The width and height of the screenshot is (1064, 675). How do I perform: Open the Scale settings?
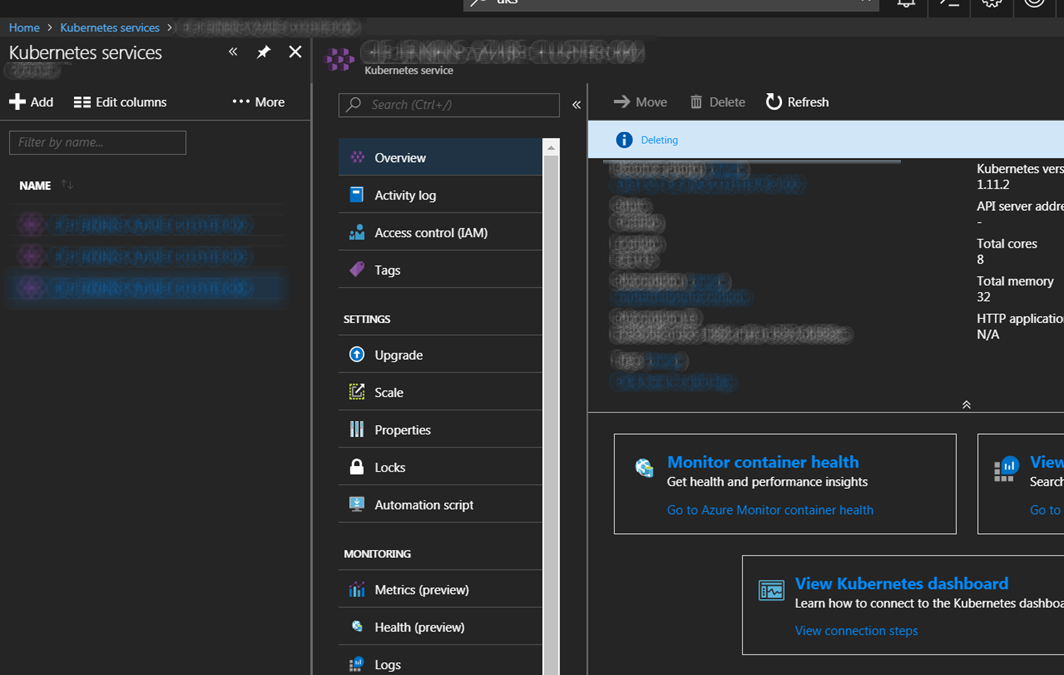click(x=440, y=391)
